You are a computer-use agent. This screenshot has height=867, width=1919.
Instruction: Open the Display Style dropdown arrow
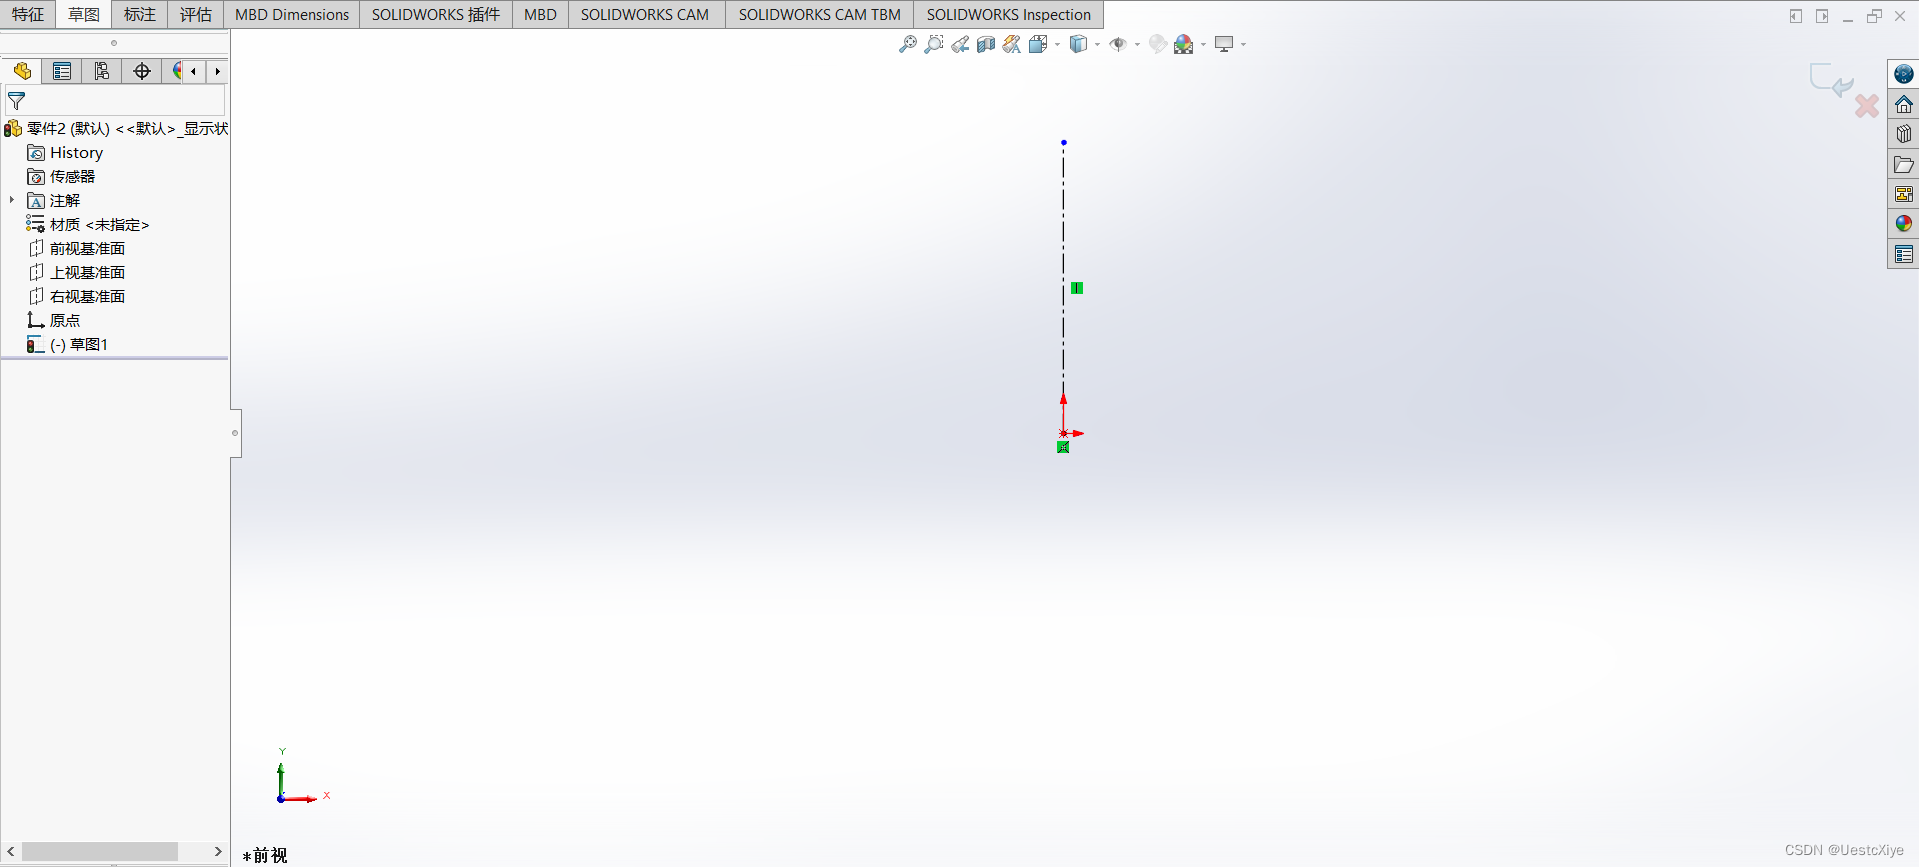coord(1097,44)
